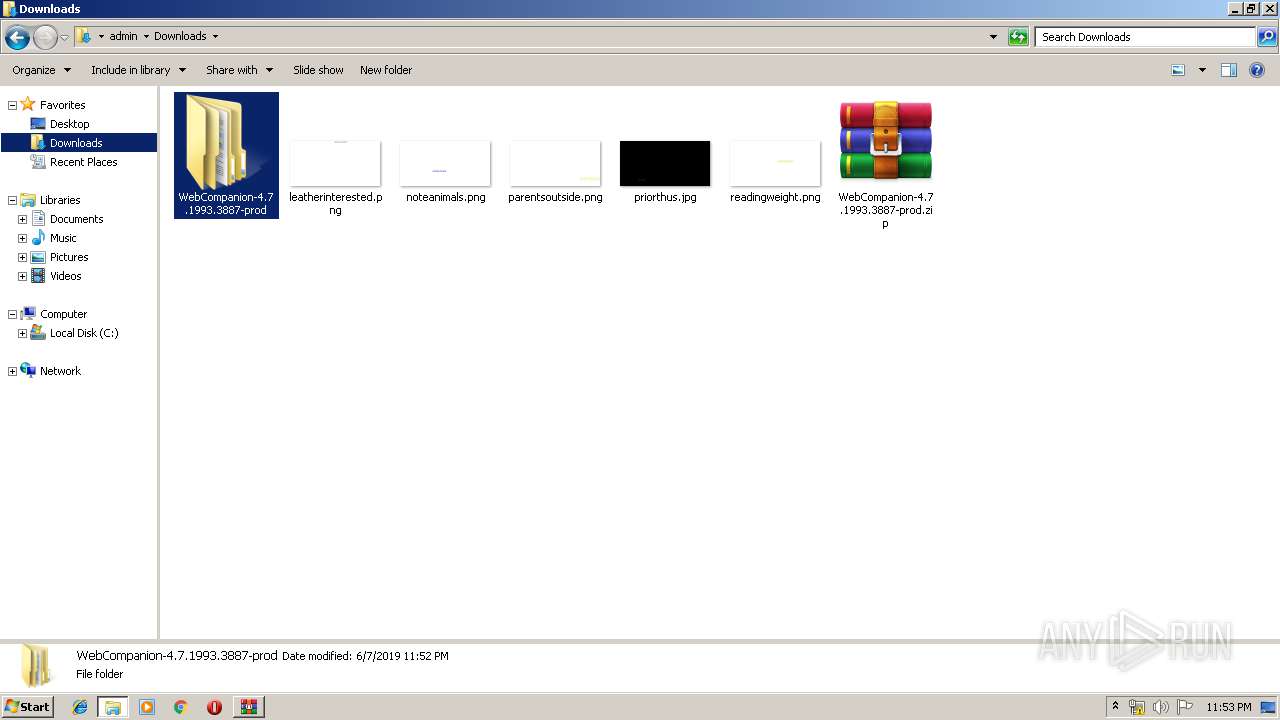Open the view options dropdown arrow

[x=1202, y=70]
